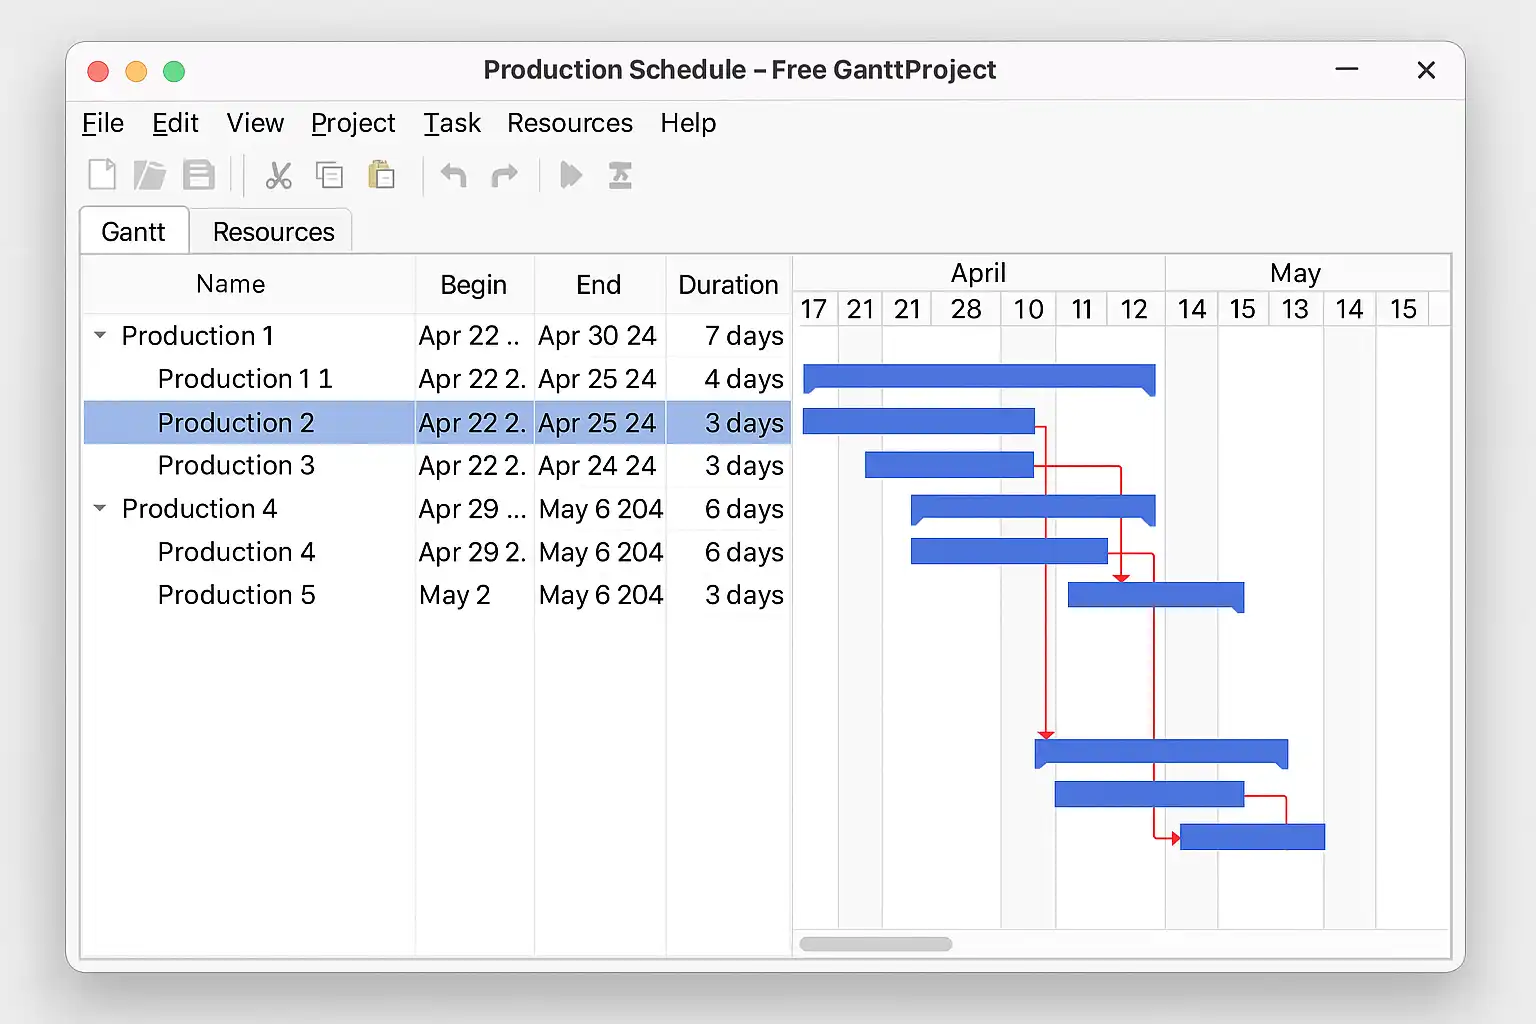Viewport: 1536px width, 1024px height.
Task: Undo the last action in the toolbar
Action: coord(454,175)
